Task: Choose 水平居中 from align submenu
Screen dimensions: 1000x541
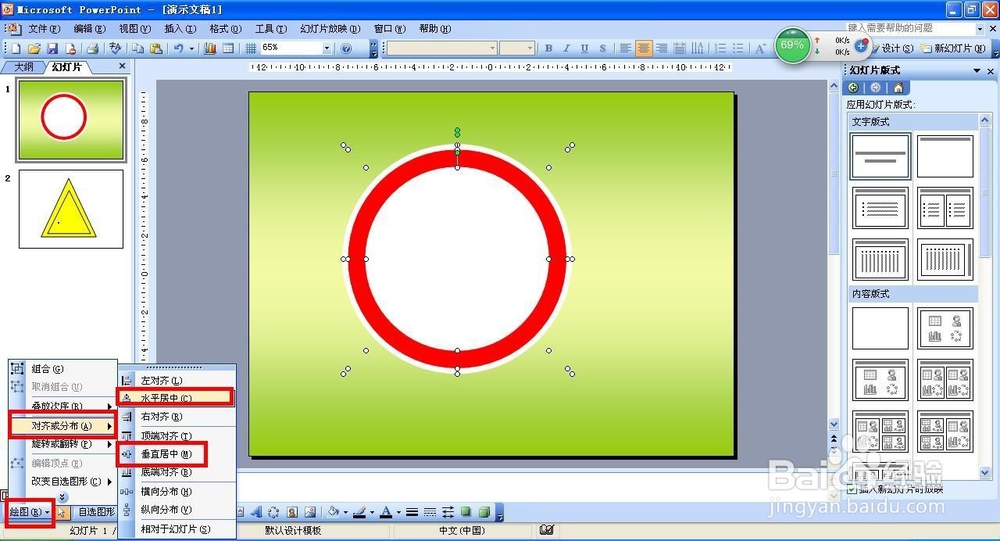Action: tap(175, 398)
